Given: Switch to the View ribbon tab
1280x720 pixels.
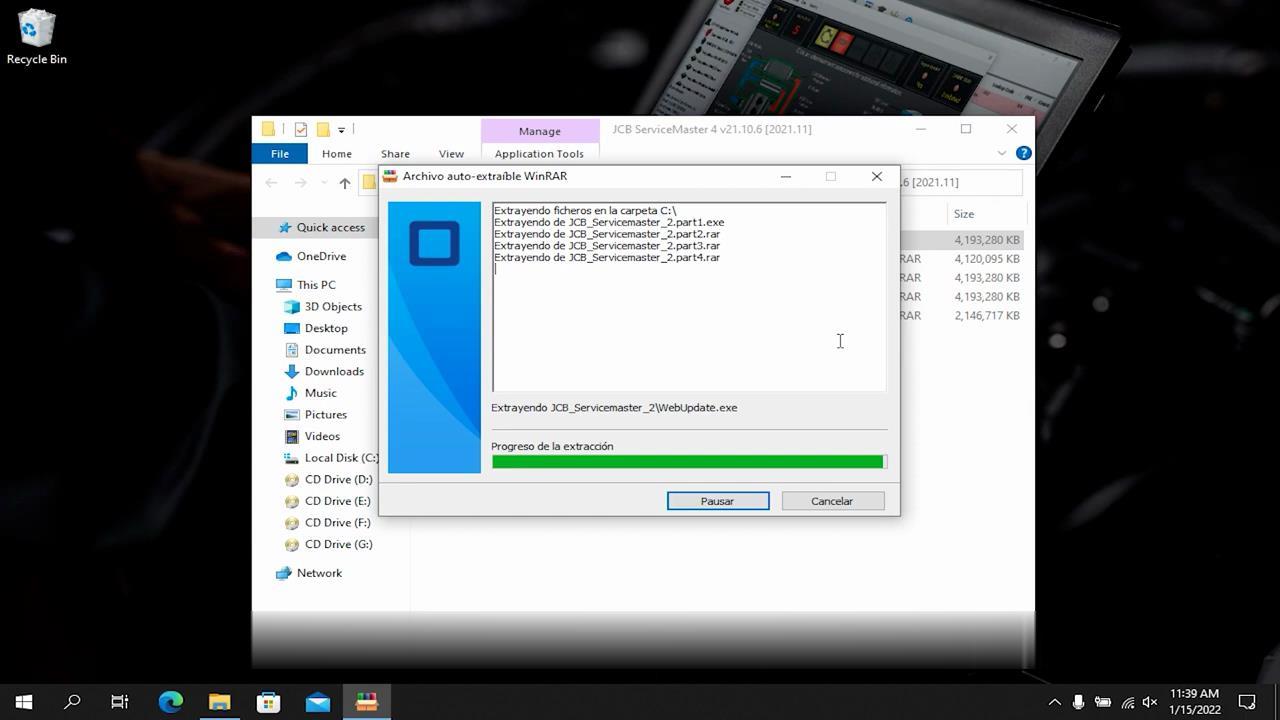Looking at the screenshot, I should coord(451,154).
